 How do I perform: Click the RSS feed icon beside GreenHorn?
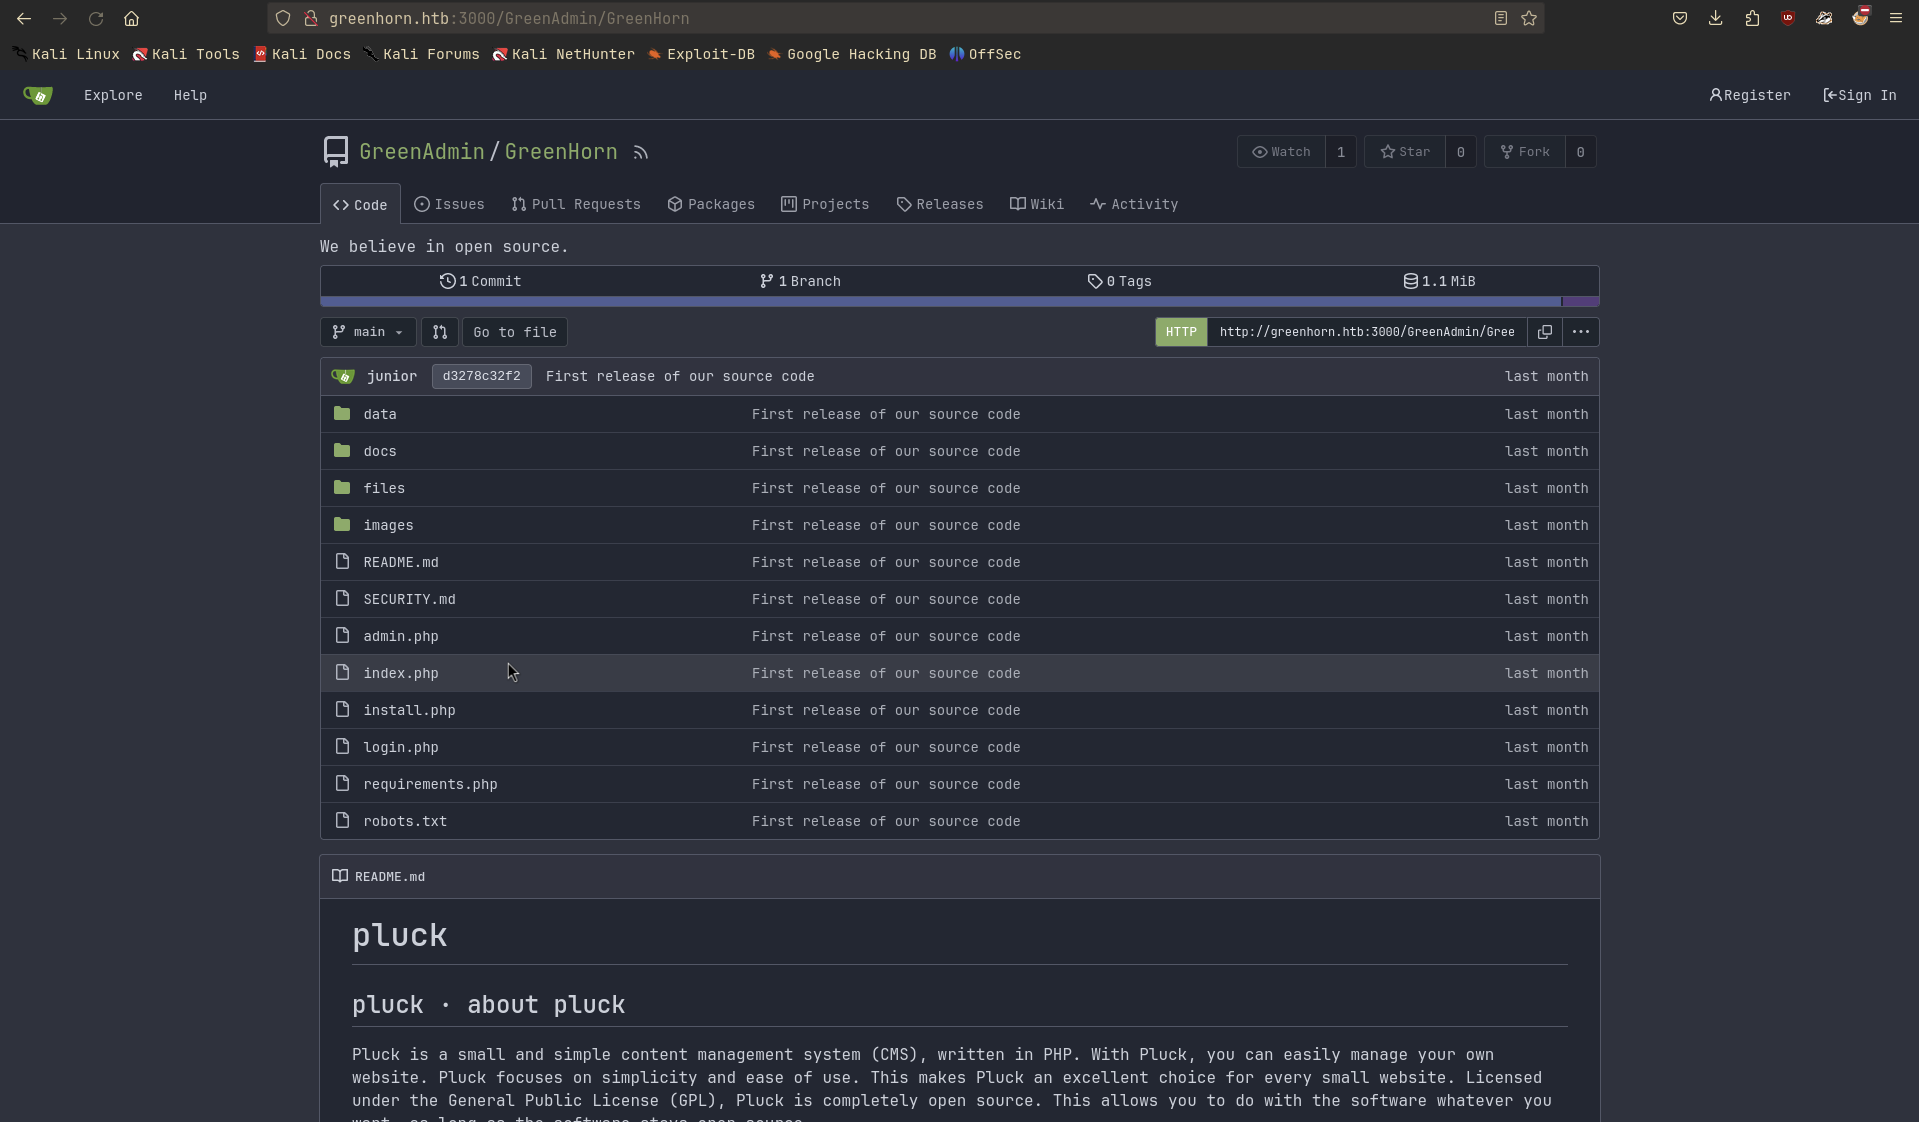click(641, 153)
